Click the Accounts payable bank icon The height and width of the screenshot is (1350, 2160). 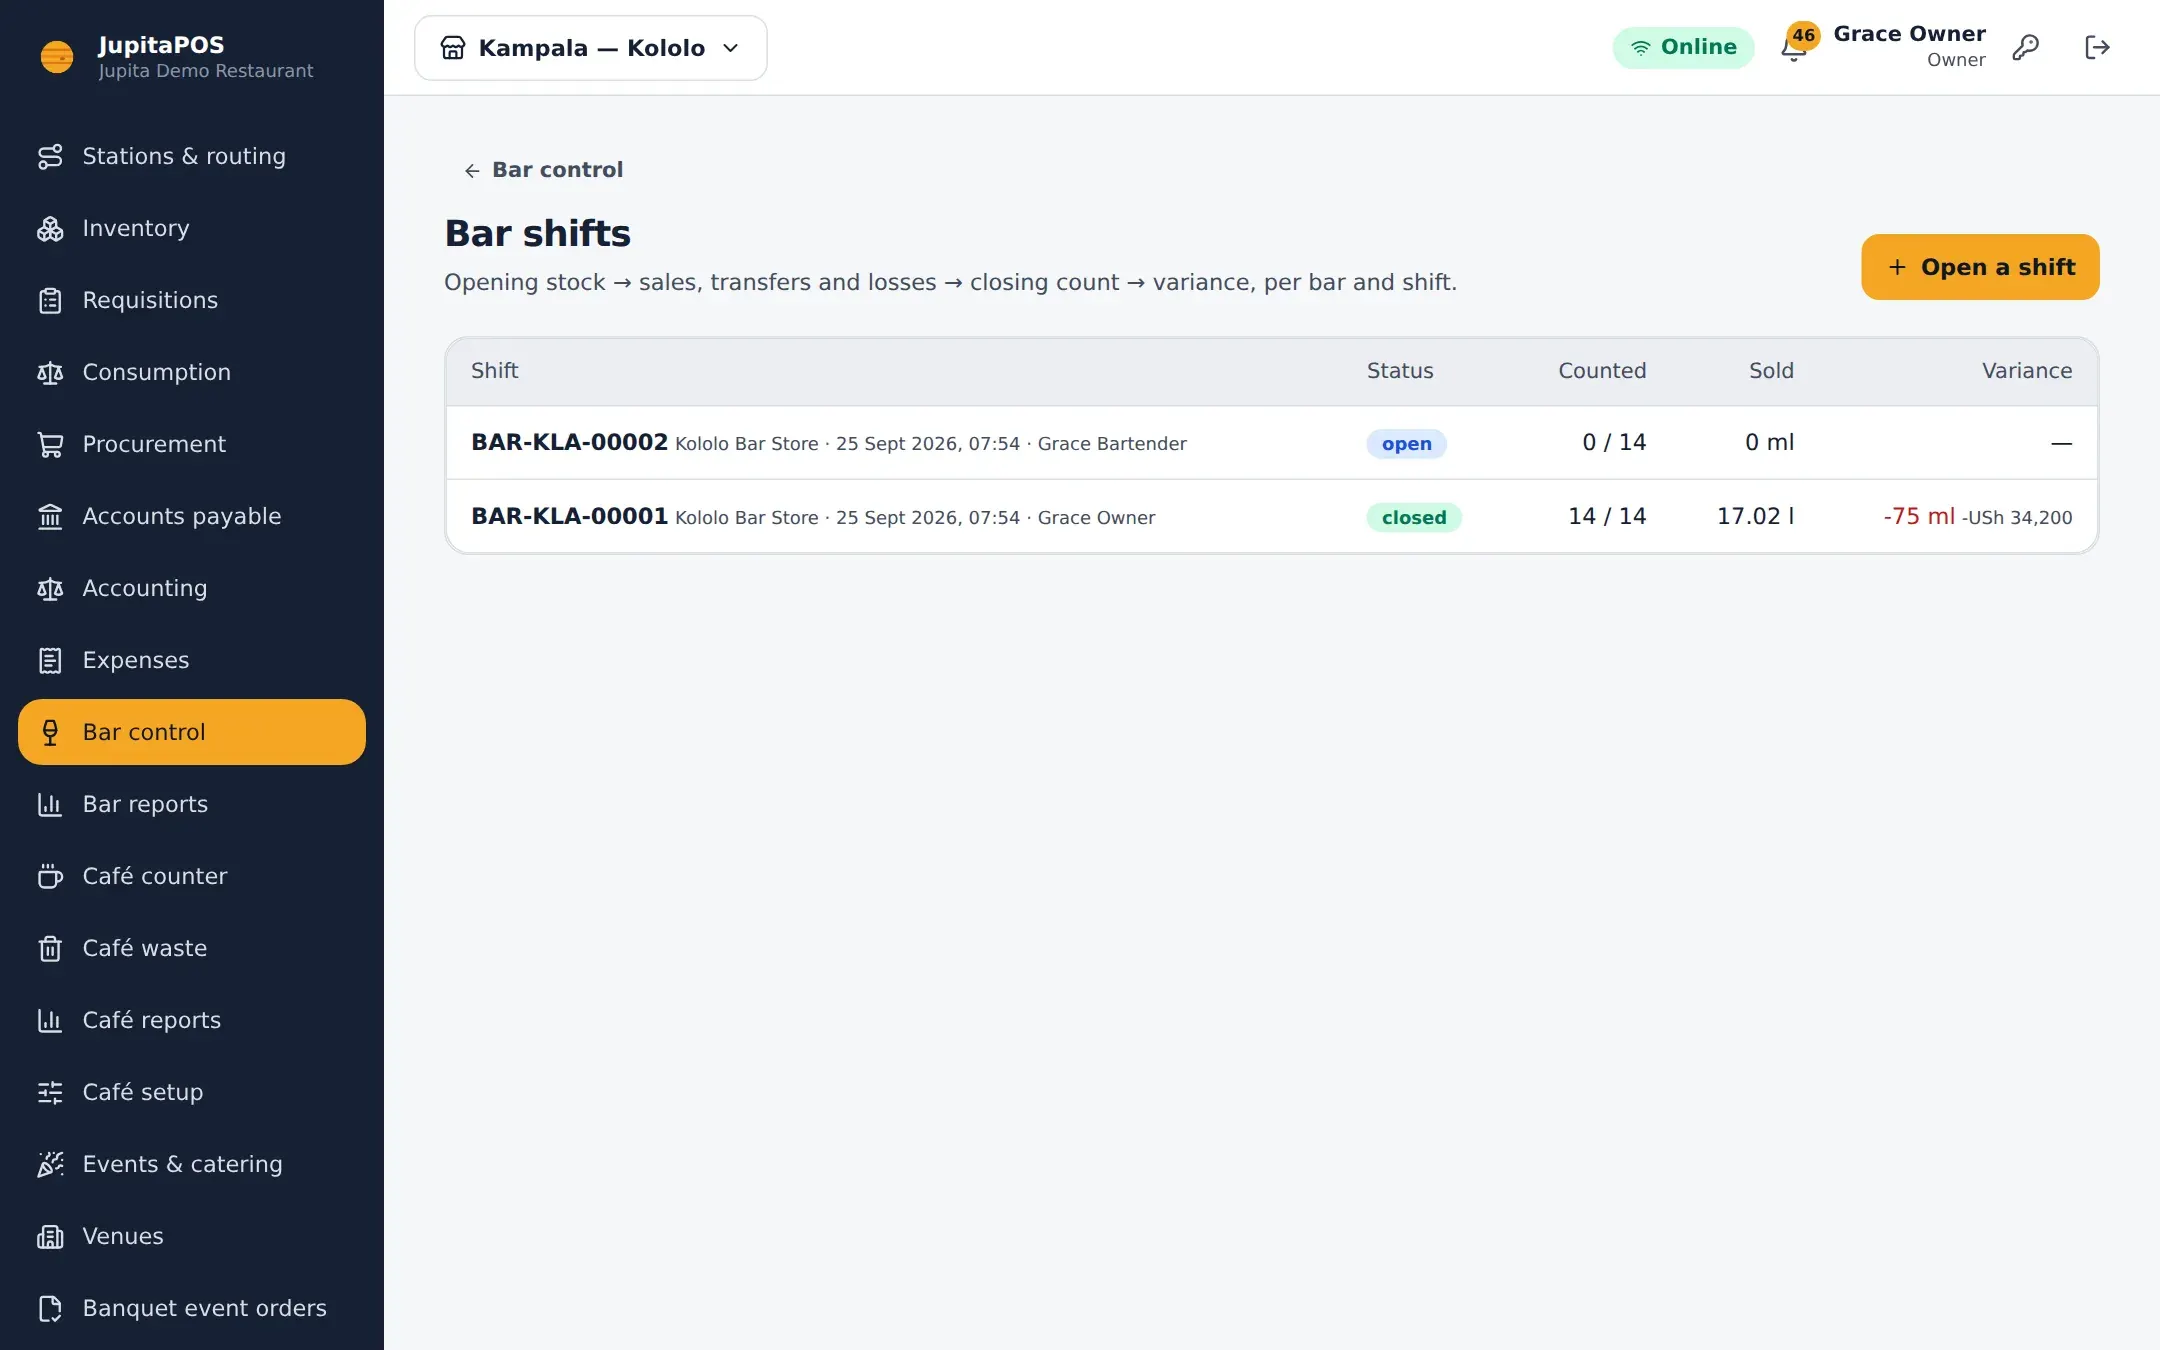tap(50, 517)
